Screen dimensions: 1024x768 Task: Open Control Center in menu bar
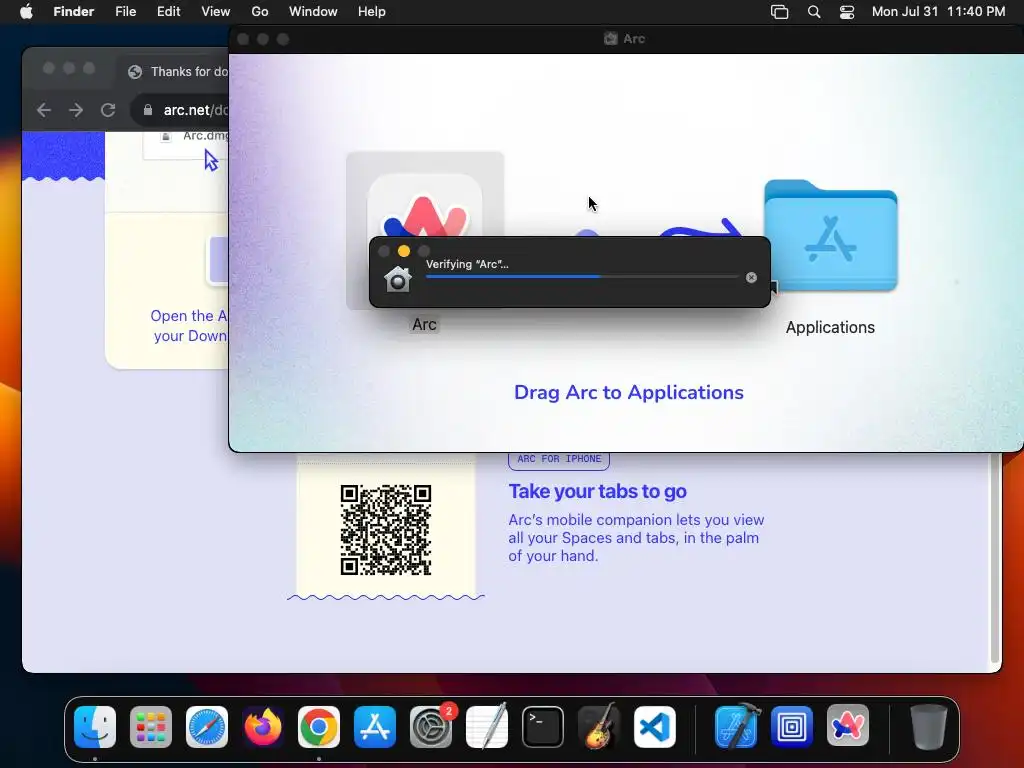click(847, 12)
